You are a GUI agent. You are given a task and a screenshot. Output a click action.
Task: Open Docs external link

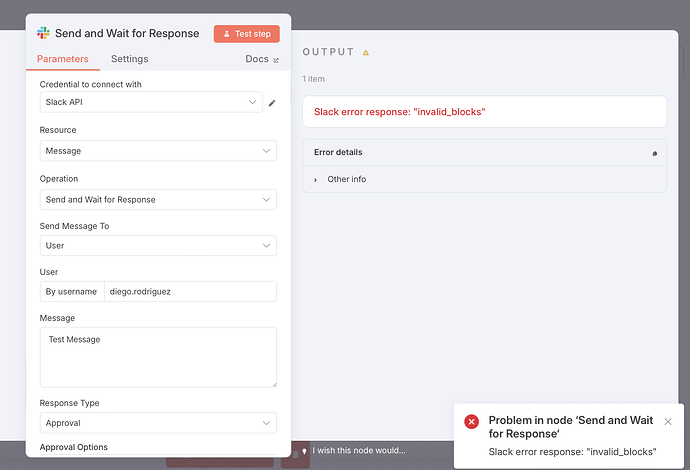click(262, 59)
